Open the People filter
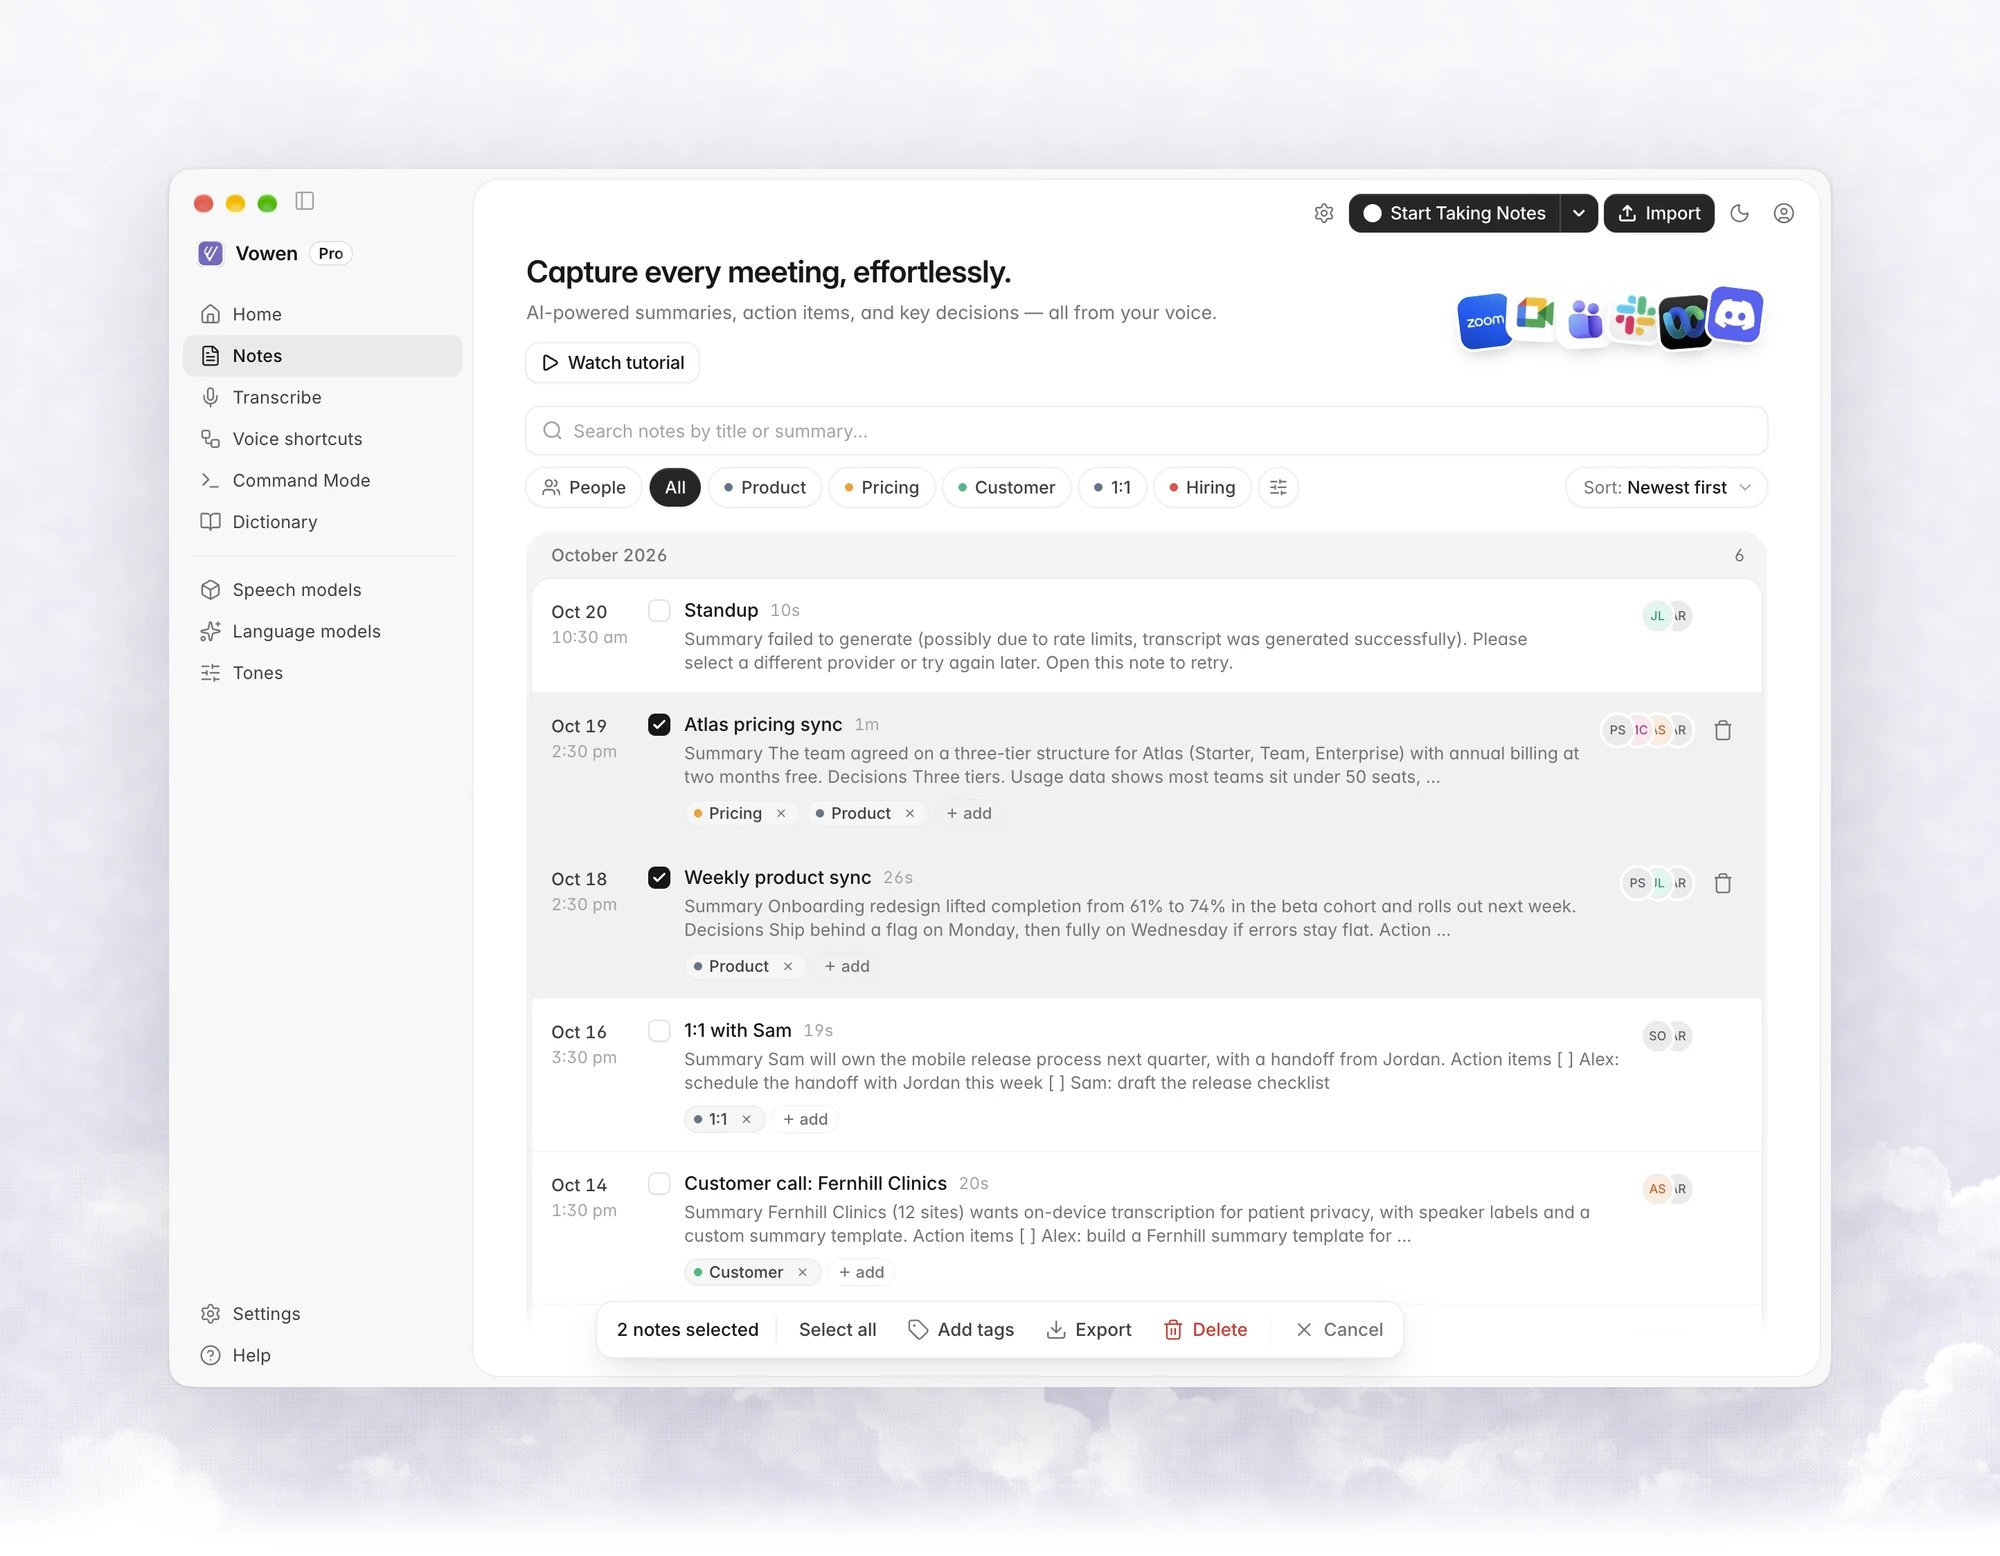 tap(584, 487)
